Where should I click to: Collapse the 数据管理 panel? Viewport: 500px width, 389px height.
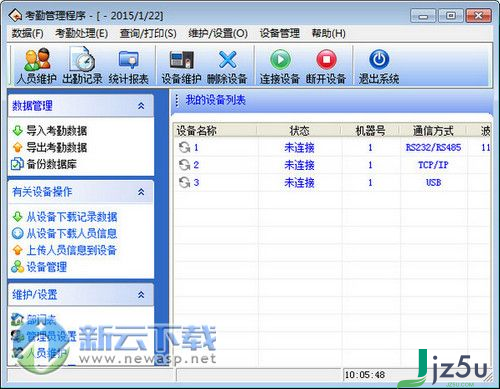141,106
